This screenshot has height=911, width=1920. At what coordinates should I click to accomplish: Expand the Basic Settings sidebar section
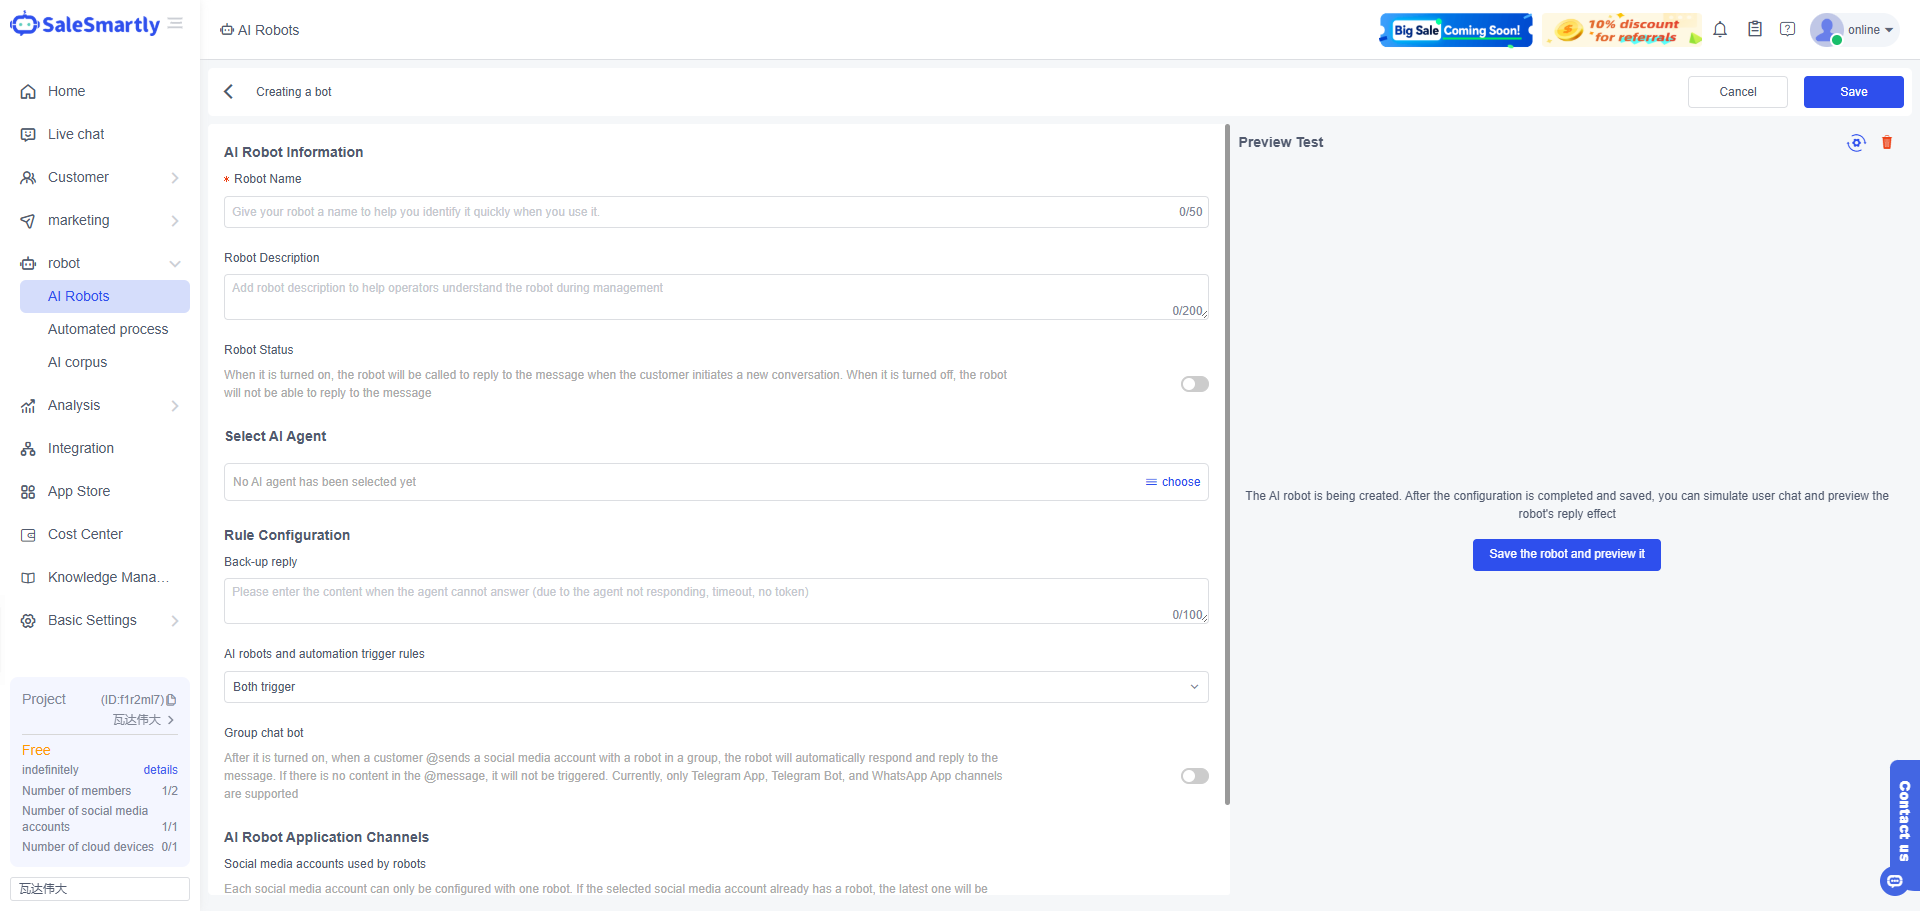(100, 621)
